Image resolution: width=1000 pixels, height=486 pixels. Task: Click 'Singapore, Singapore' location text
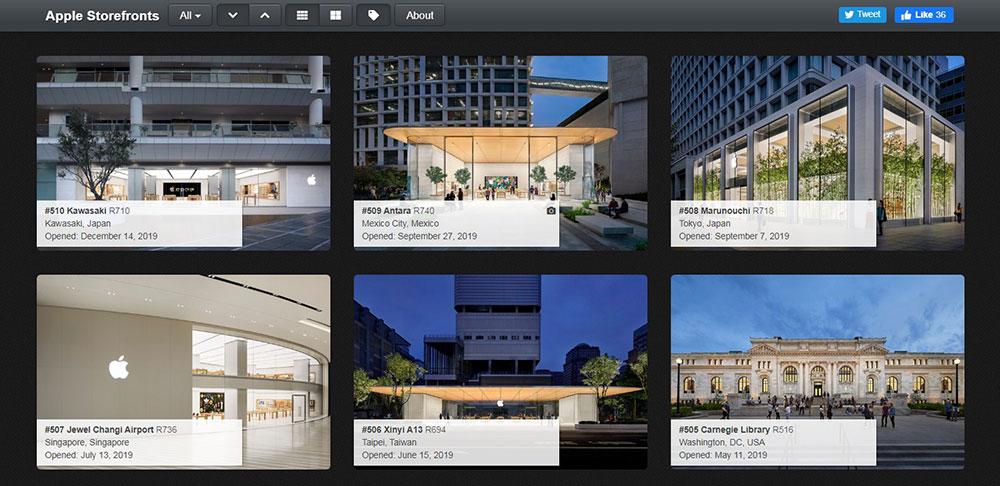(x=87, y=443)
